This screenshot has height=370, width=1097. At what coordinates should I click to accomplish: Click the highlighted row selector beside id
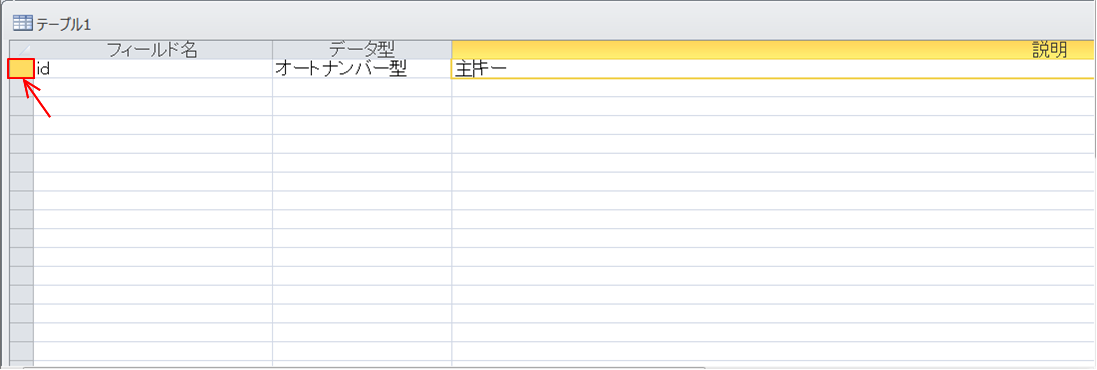pos(21,69)
